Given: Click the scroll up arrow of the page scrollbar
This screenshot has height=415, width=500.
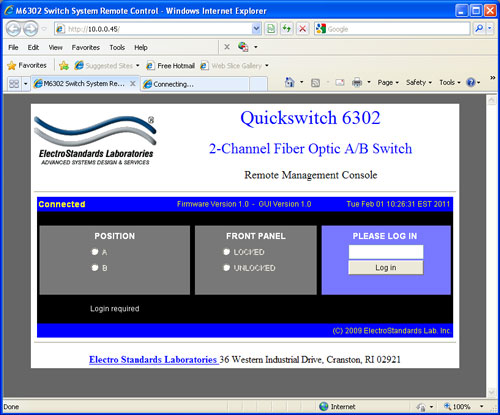Looking at the screenshot, I should (492, 100).
